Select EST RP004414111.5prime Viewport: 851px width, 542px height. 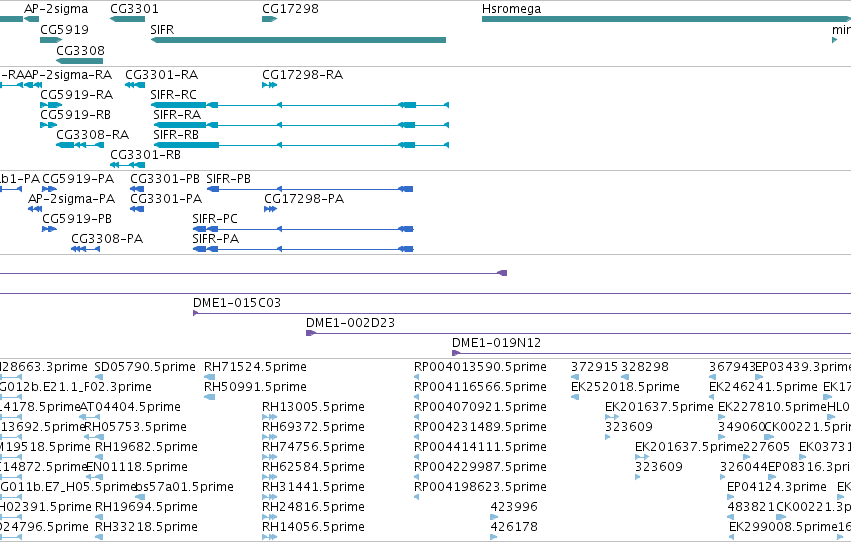tap(480, 448)
